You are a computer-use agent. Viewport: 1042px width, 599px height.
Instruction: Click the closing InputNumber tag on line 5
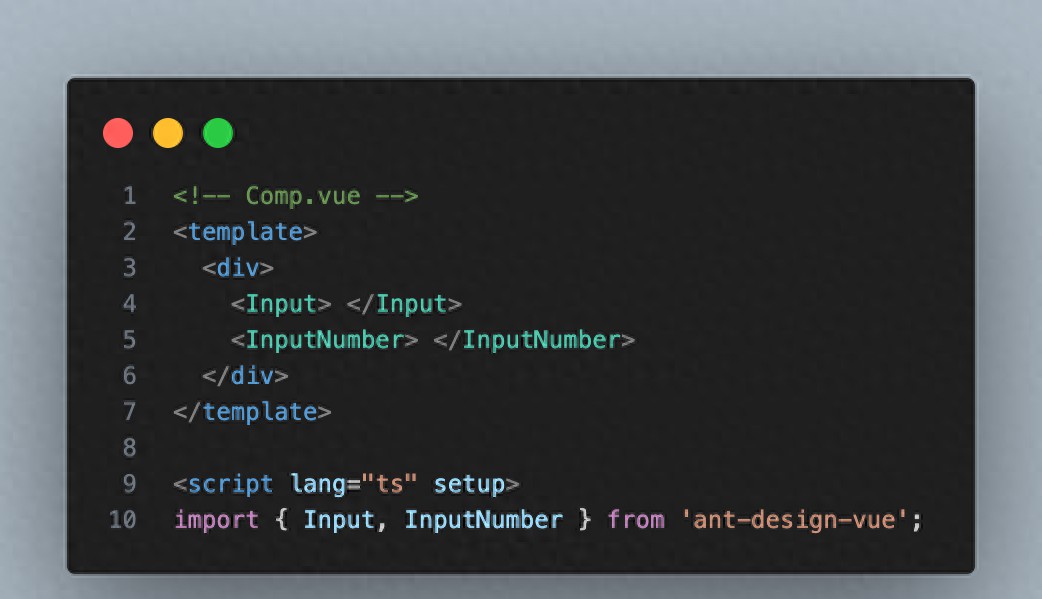click(x=534, y=340)
